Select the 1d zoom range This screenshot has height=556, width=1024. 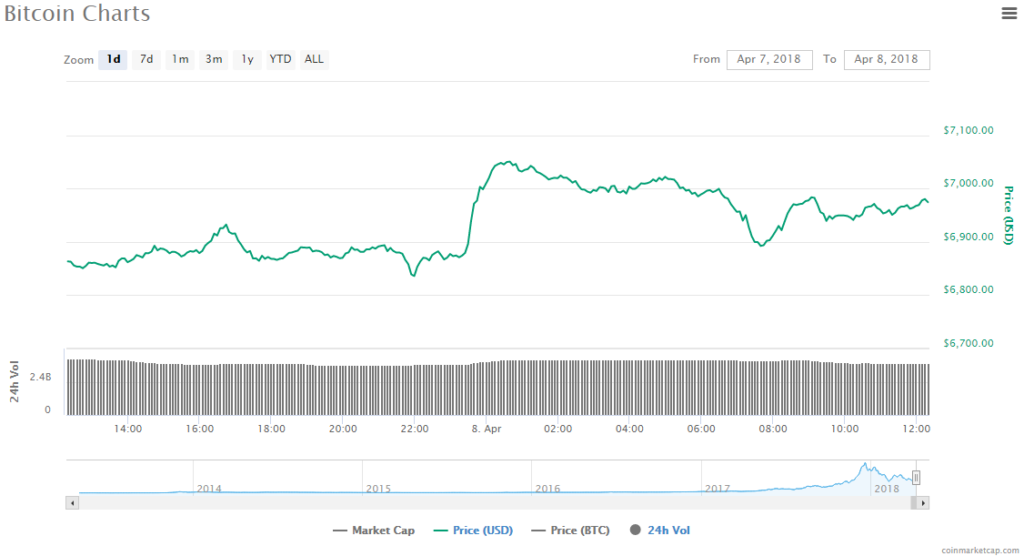[x=114, y=59]
